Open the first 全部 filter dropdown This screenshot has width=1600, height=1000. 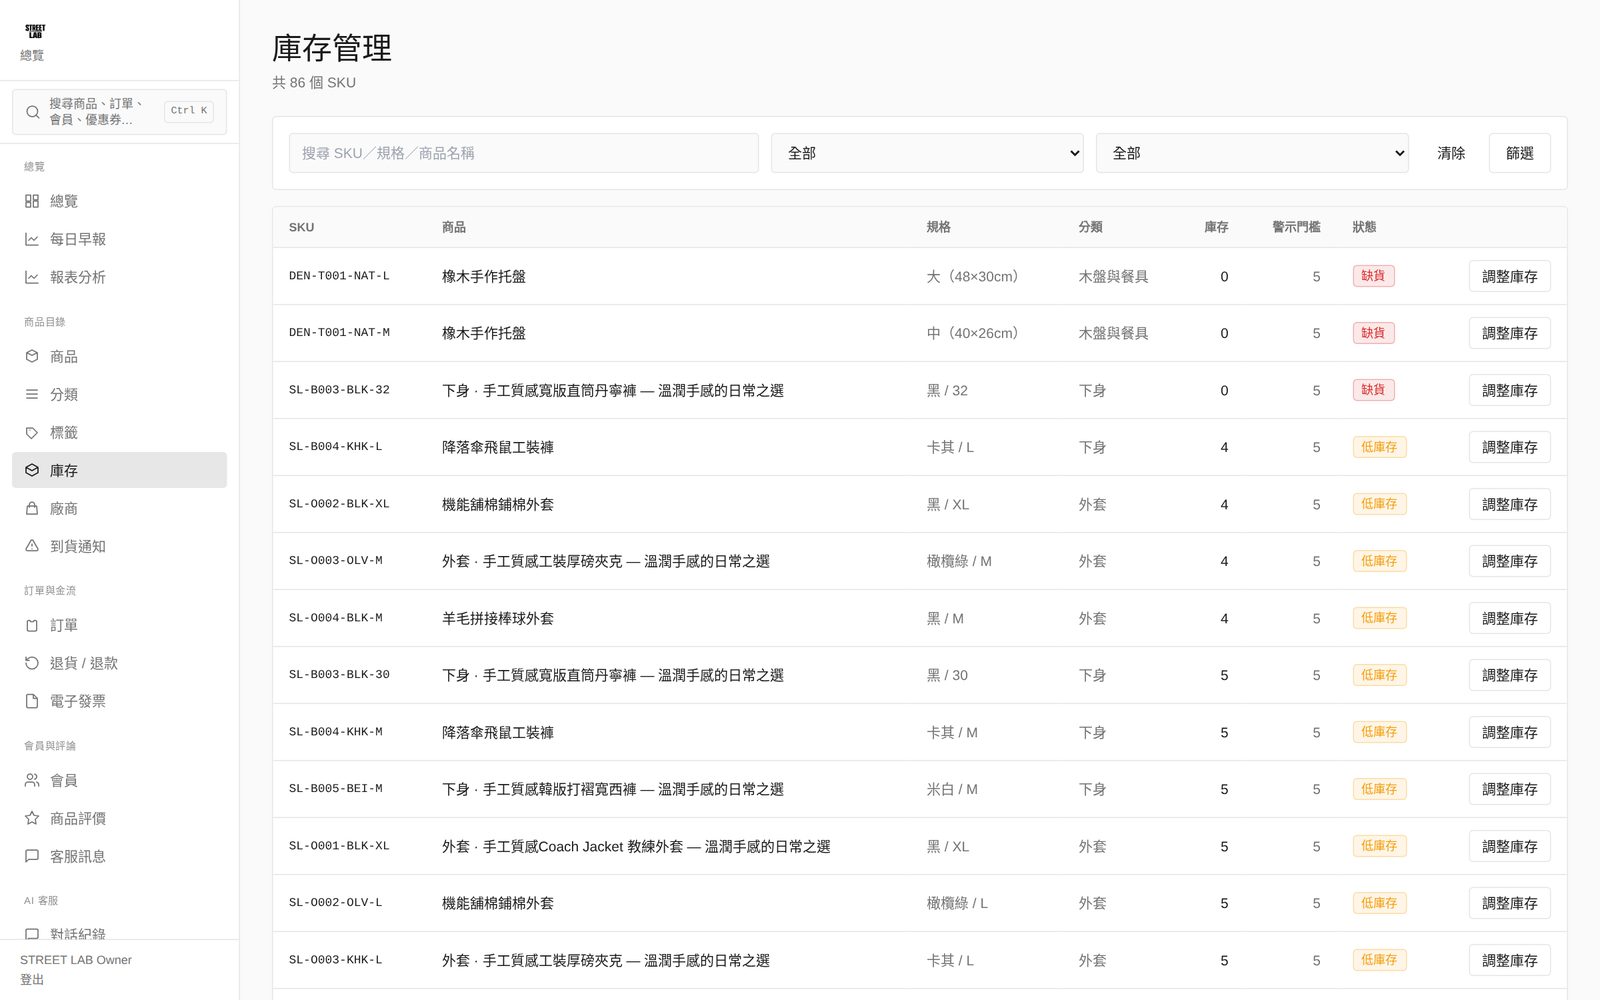927,153
